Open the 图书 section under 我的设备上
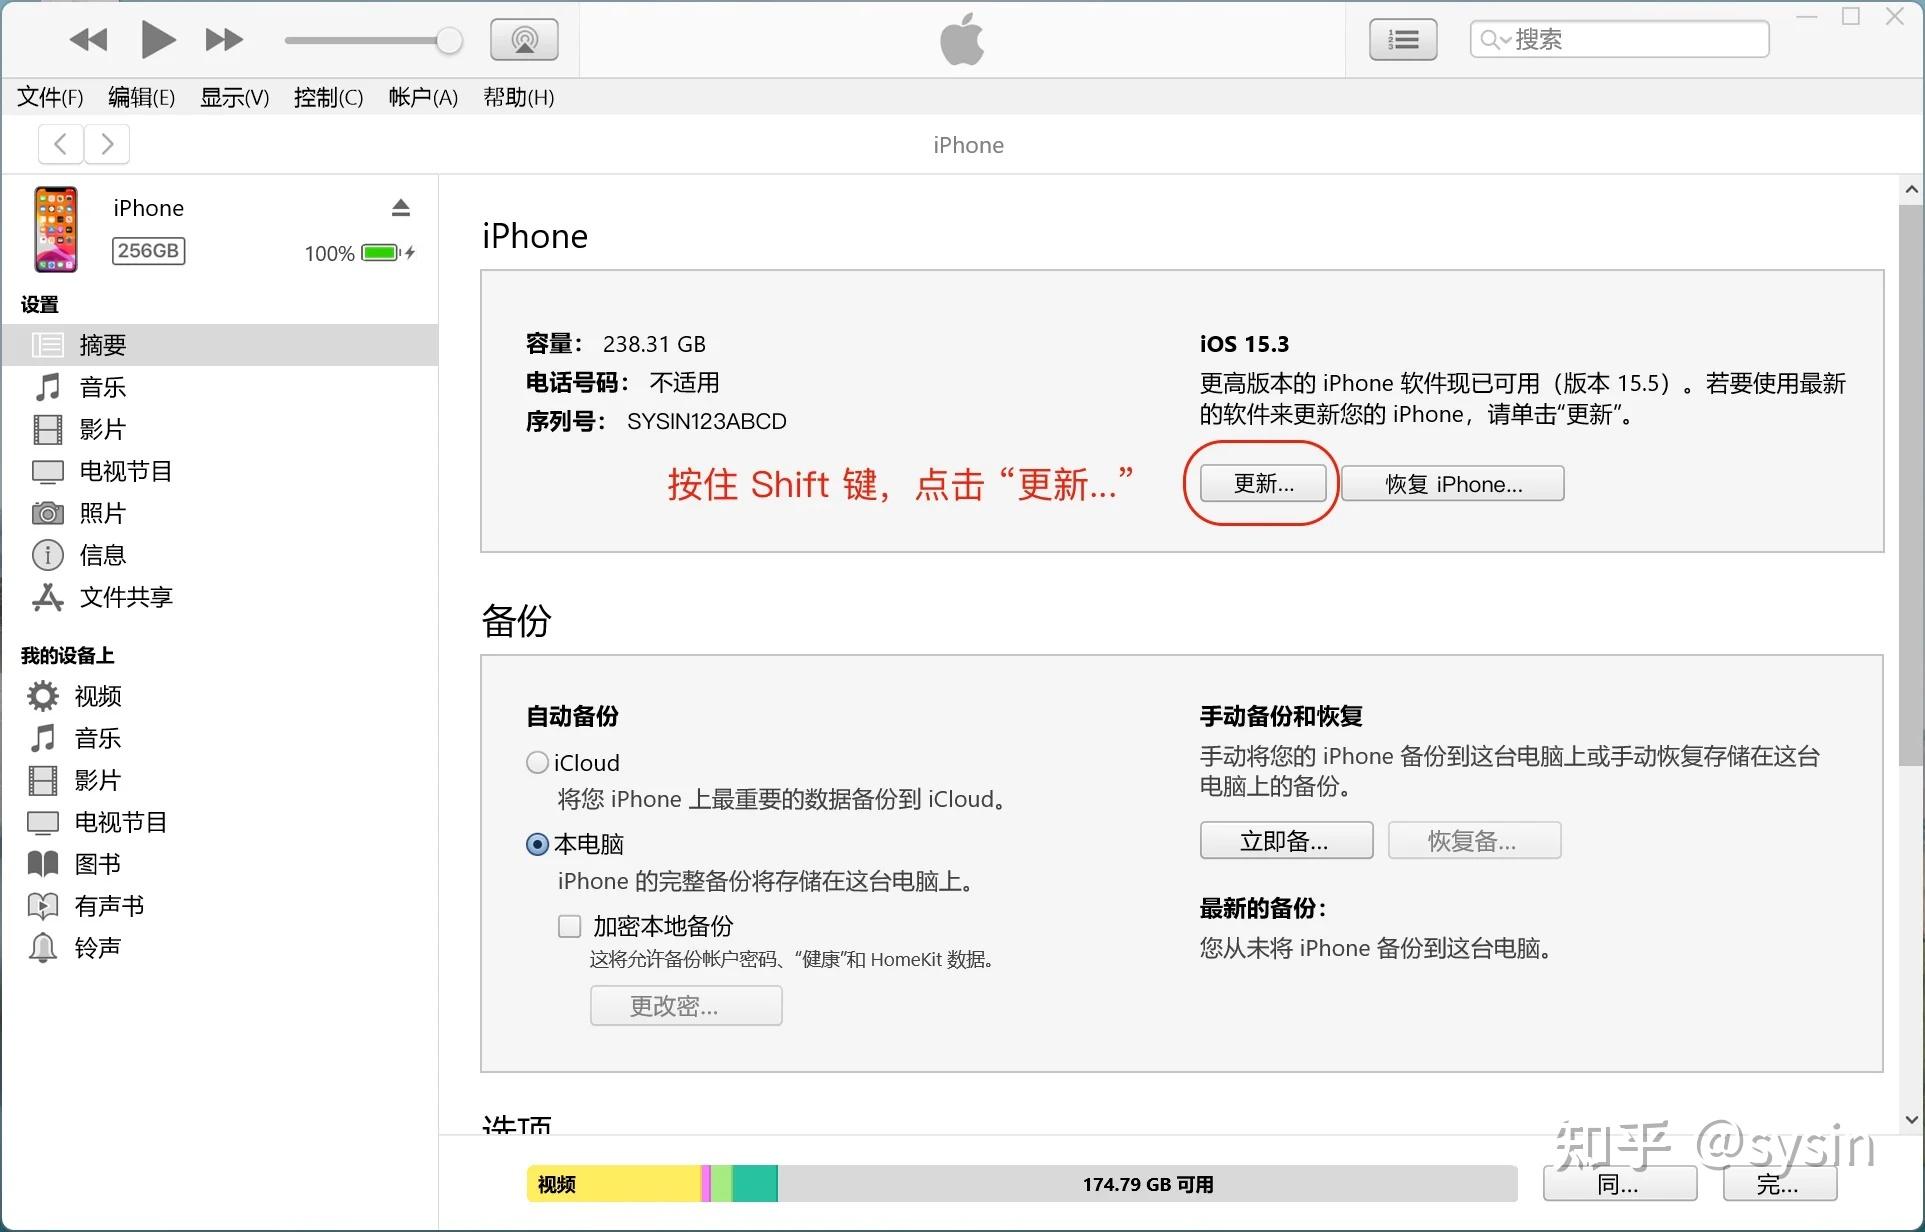The width and height of the screenshot is (1925, 1232). [97, 864]
